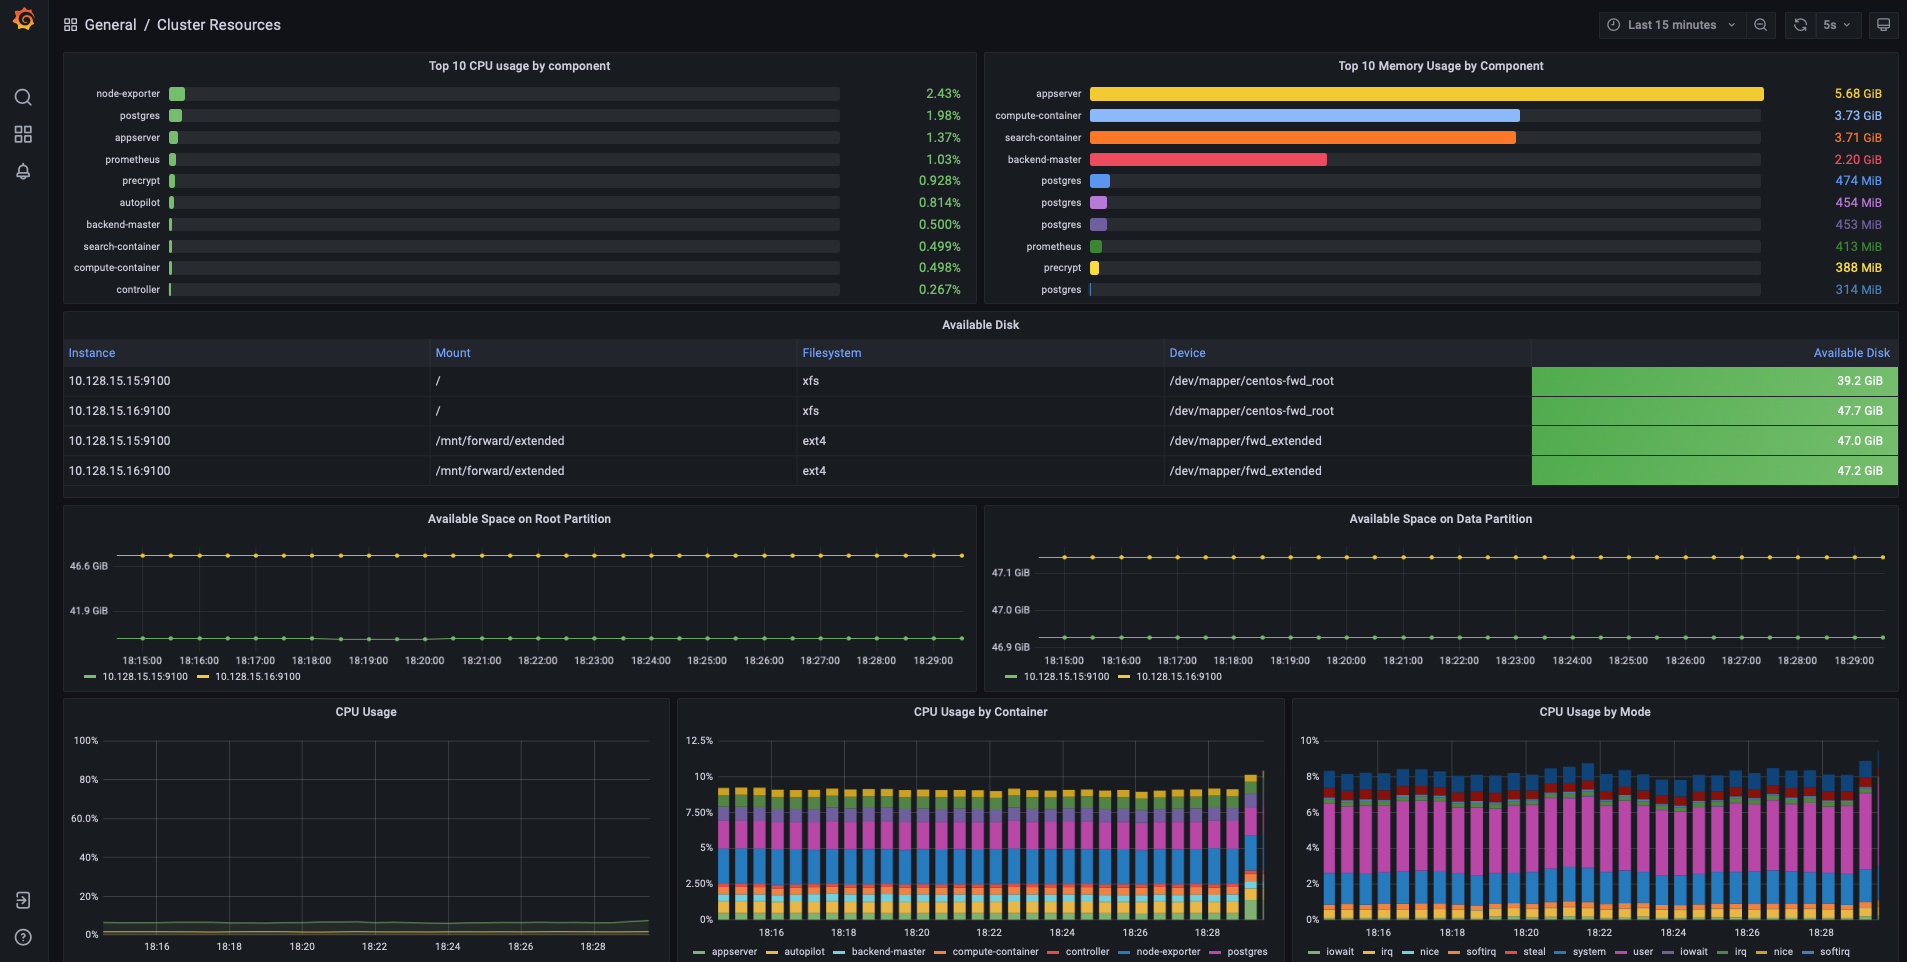This screenshot has height=962, width=1907.
Task: Select Cluster Resources in the breadcrumb
Action: [x=218, y=24]
